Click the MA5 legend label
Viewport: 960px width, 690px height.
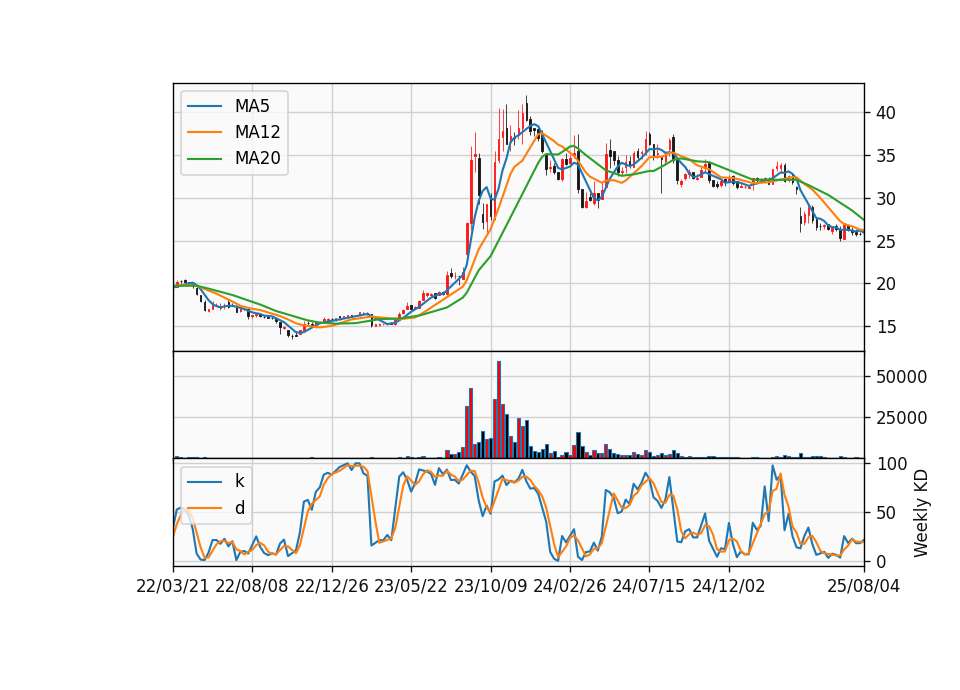coord(252,106)
